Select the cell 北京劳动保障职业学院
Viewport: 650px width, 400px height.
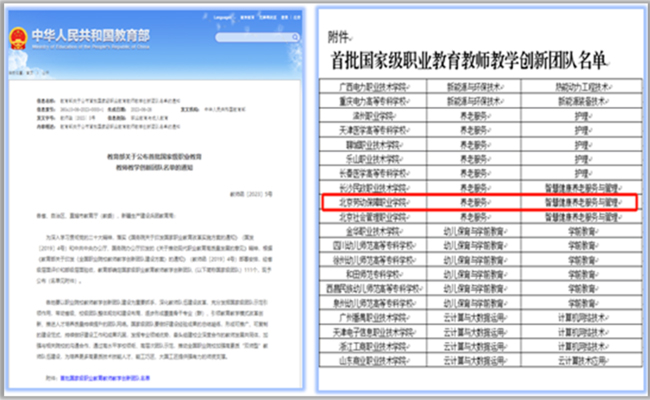pyautogui.click(x=373, y=202)
